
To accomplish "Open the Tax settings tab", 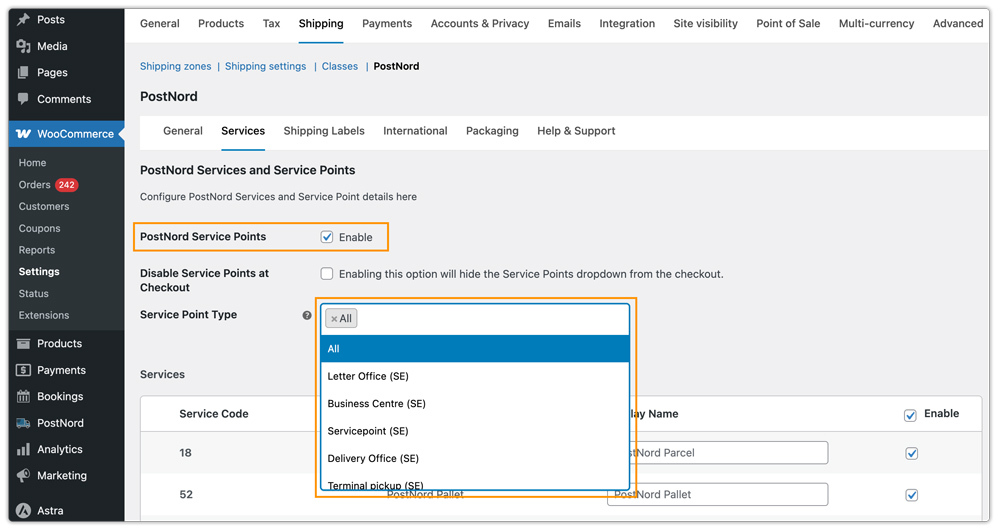I will pos(271,24).
